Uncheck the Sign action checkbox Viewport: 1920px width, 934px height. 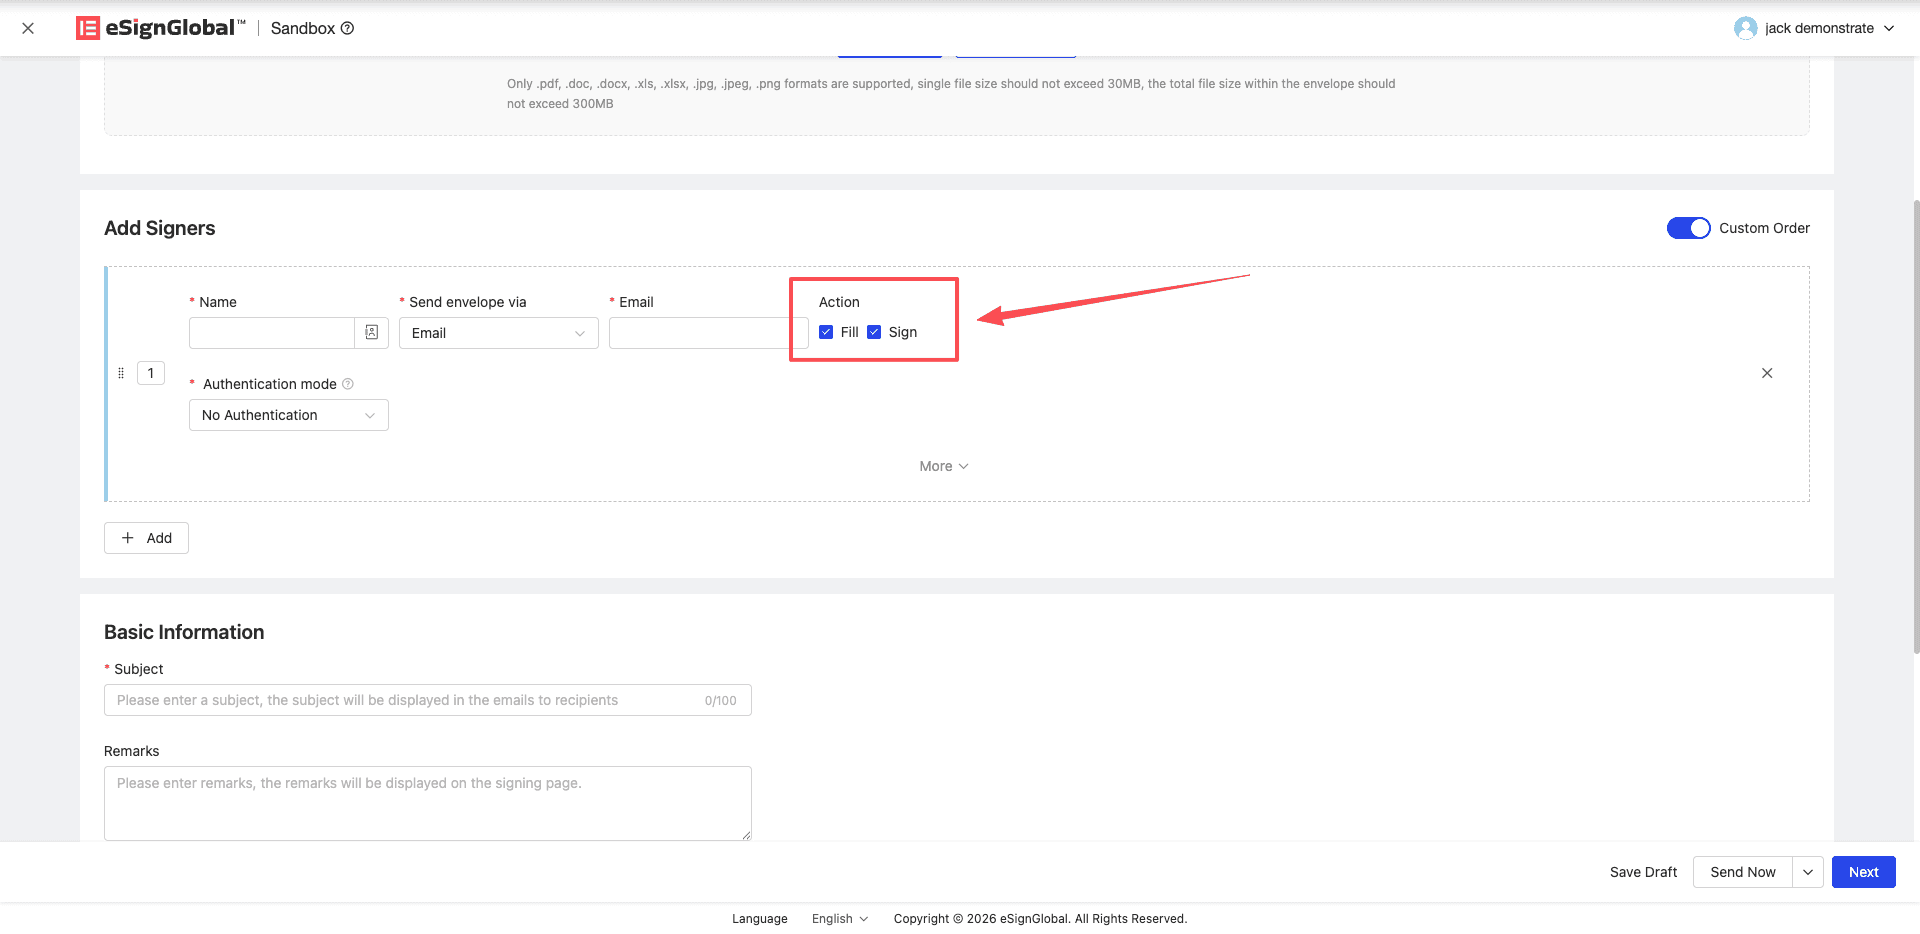[874, 332]
